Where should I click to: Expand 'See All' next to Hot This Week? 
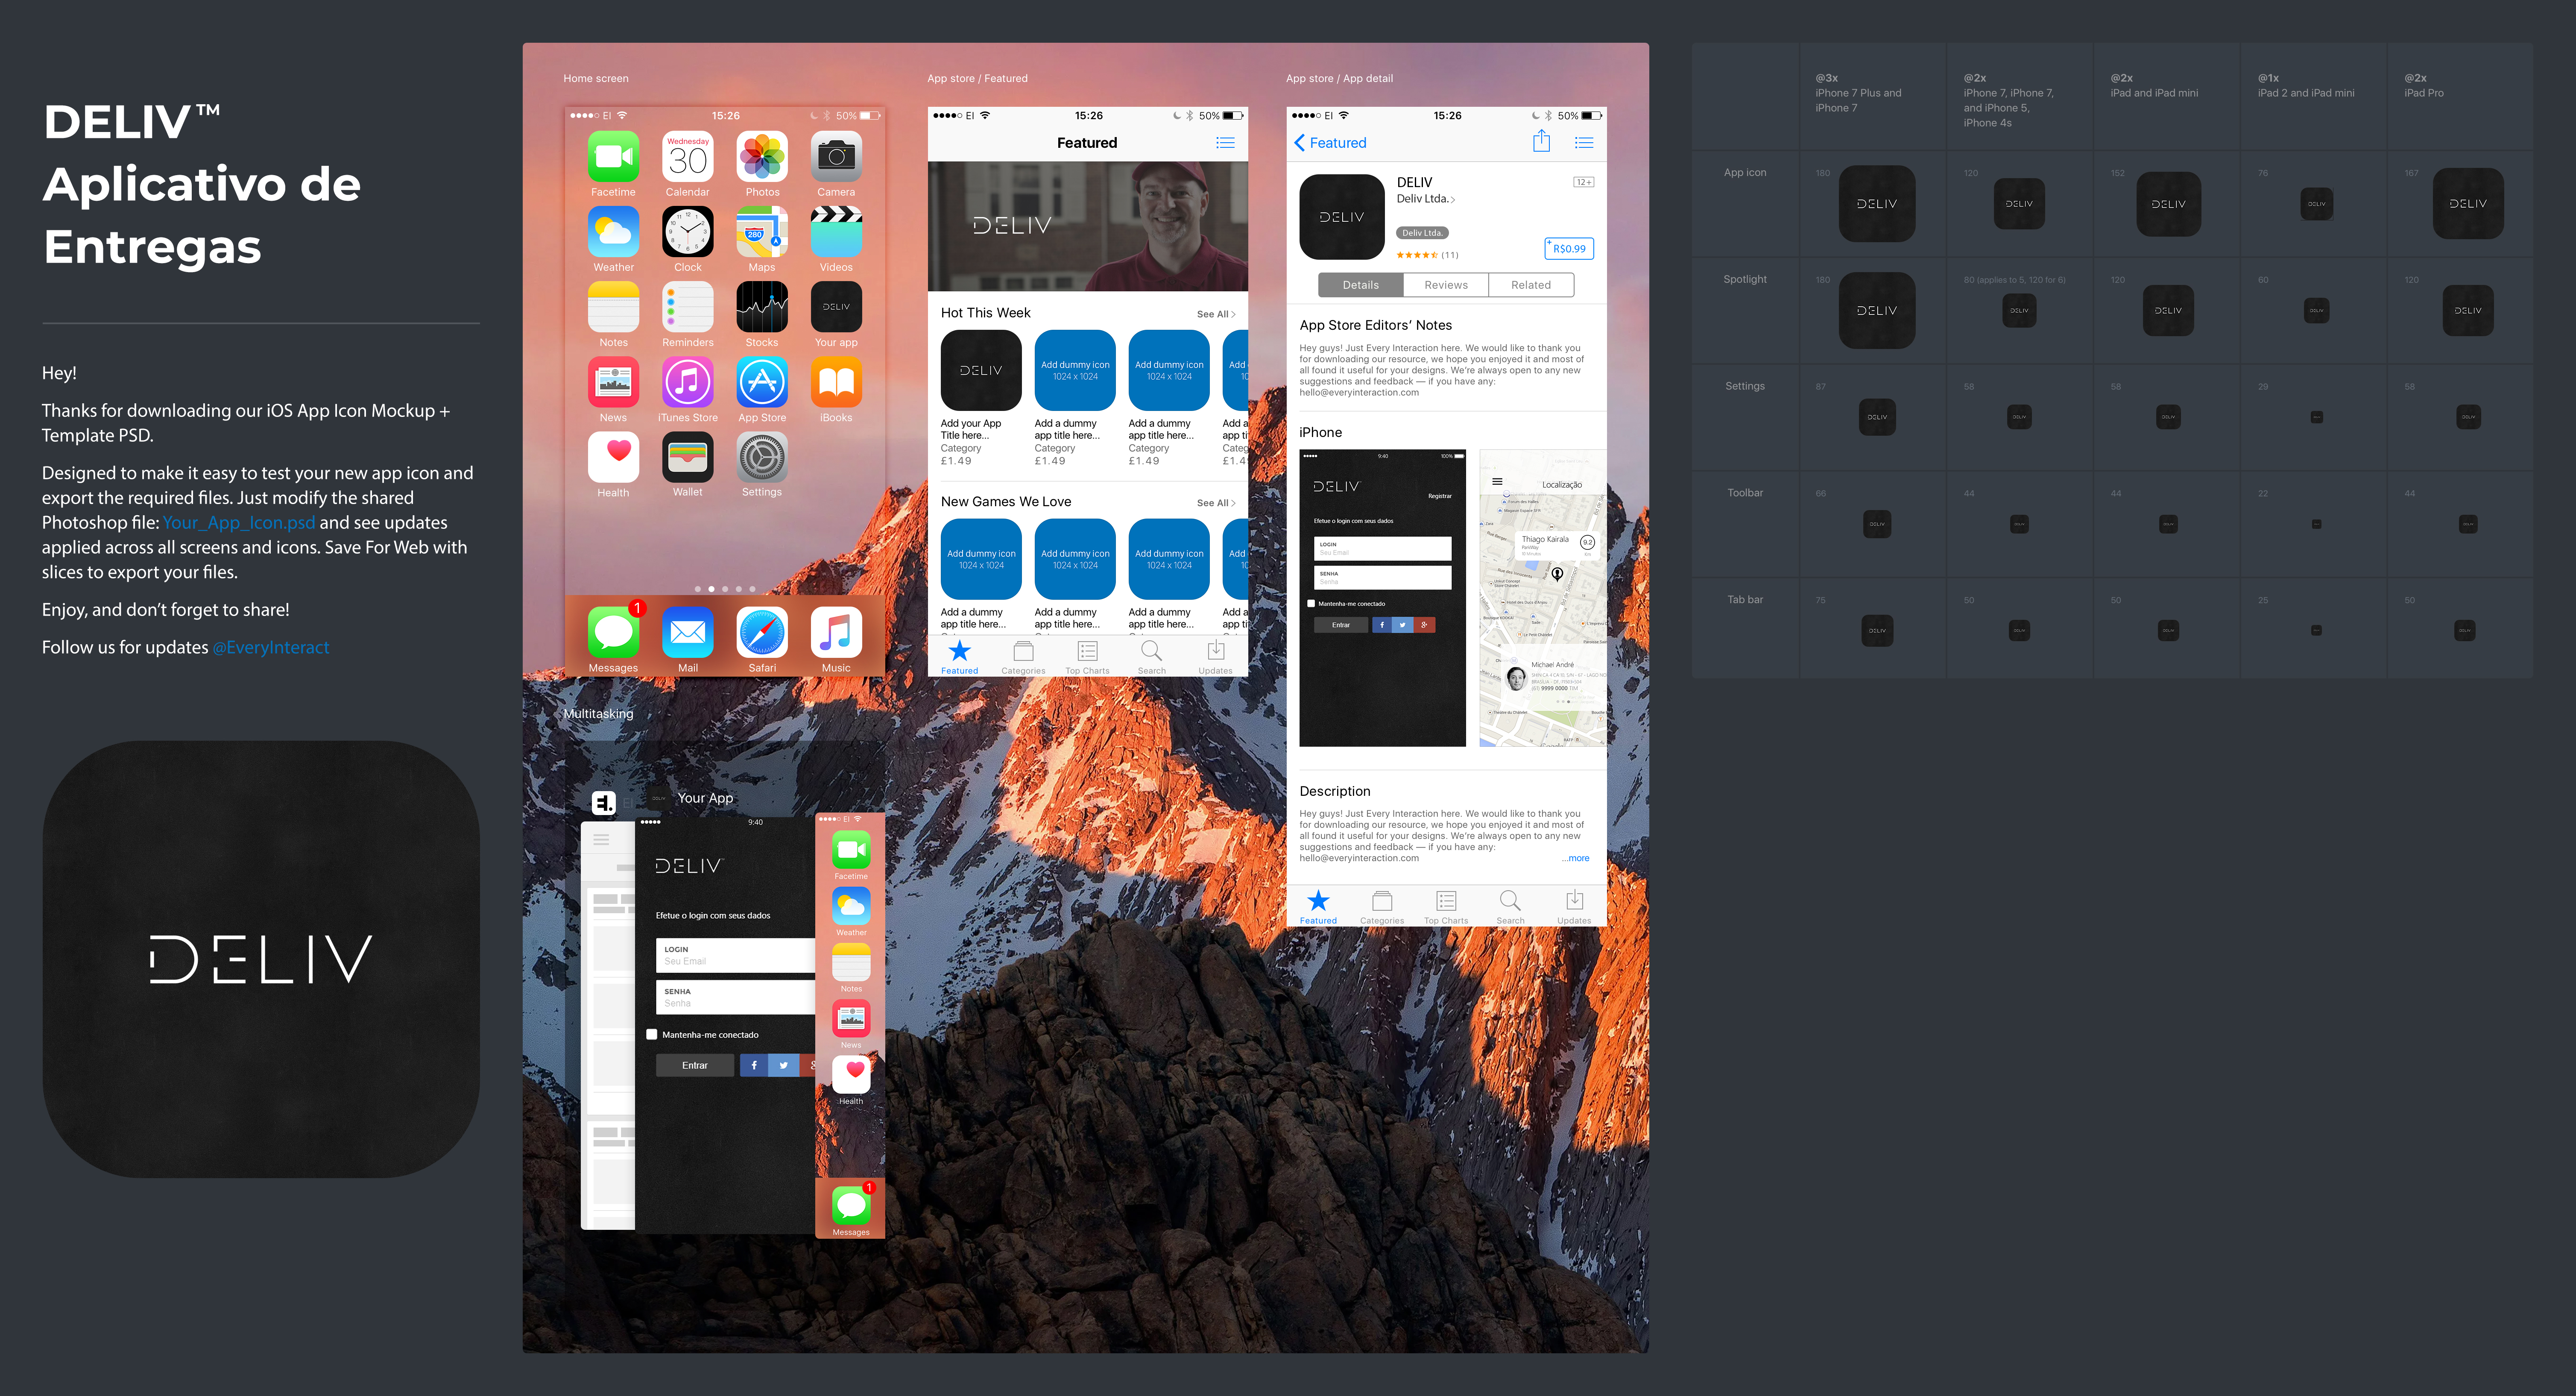(x=1215, y=314)
